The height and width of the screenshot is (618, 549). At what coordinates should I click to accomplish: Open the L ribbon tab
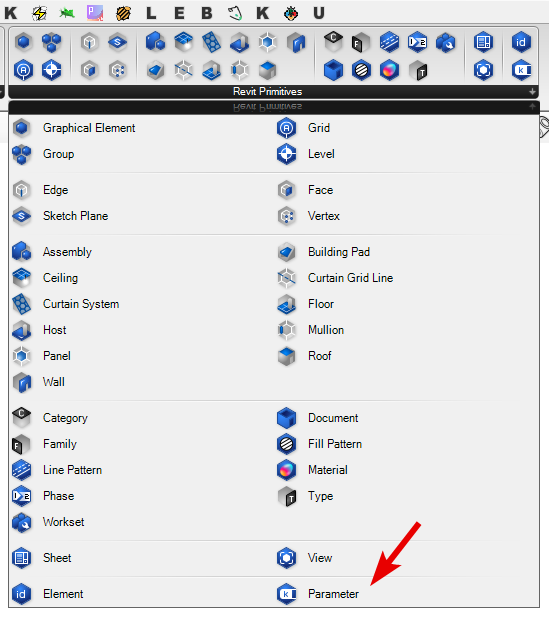click(x=151, y=13)
